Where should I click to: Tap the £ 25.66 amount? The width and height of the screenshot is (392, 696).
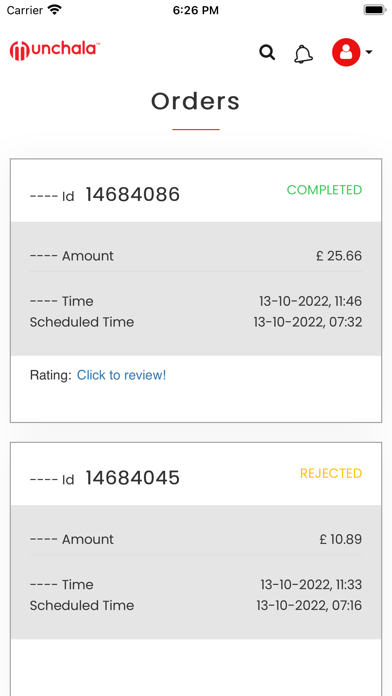[x=339, y=256]
